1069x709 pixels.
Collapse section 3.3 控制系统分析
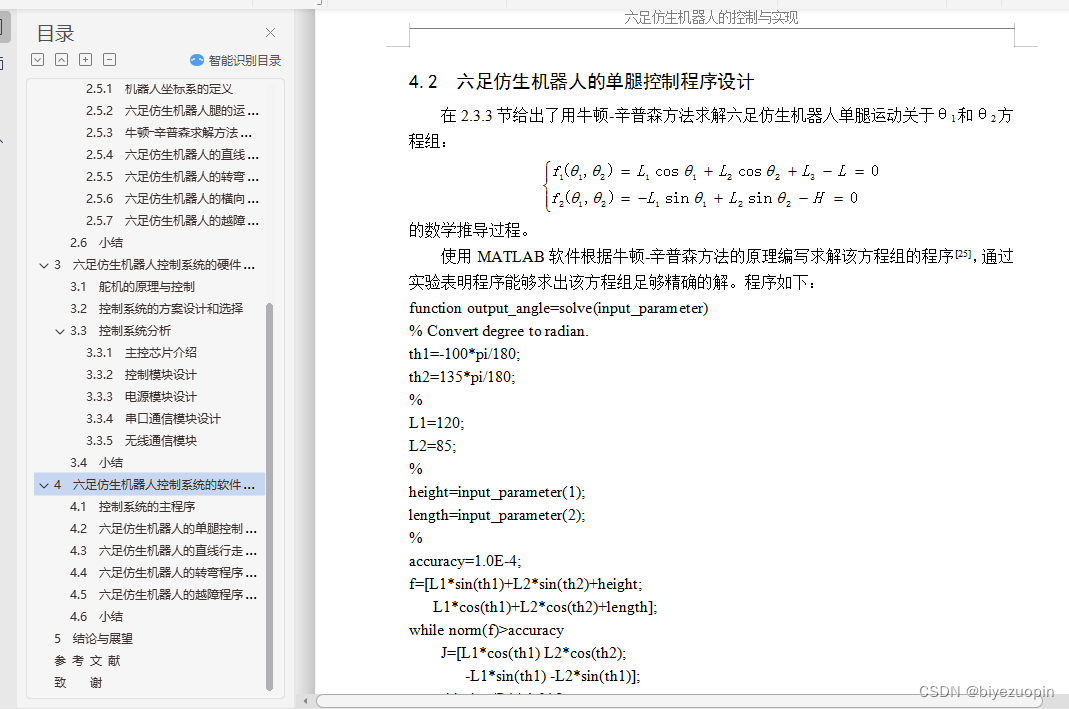tap(59, 331)
